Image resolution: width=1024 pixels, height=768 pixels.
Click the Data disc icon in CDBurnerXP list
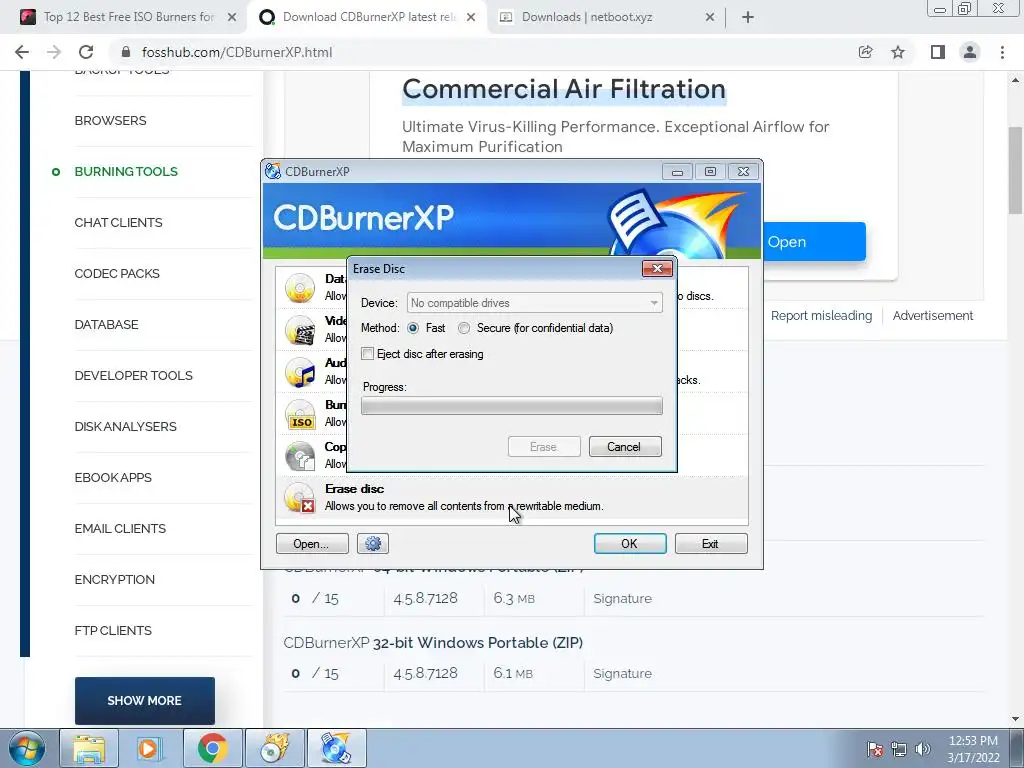click(300, 287)
